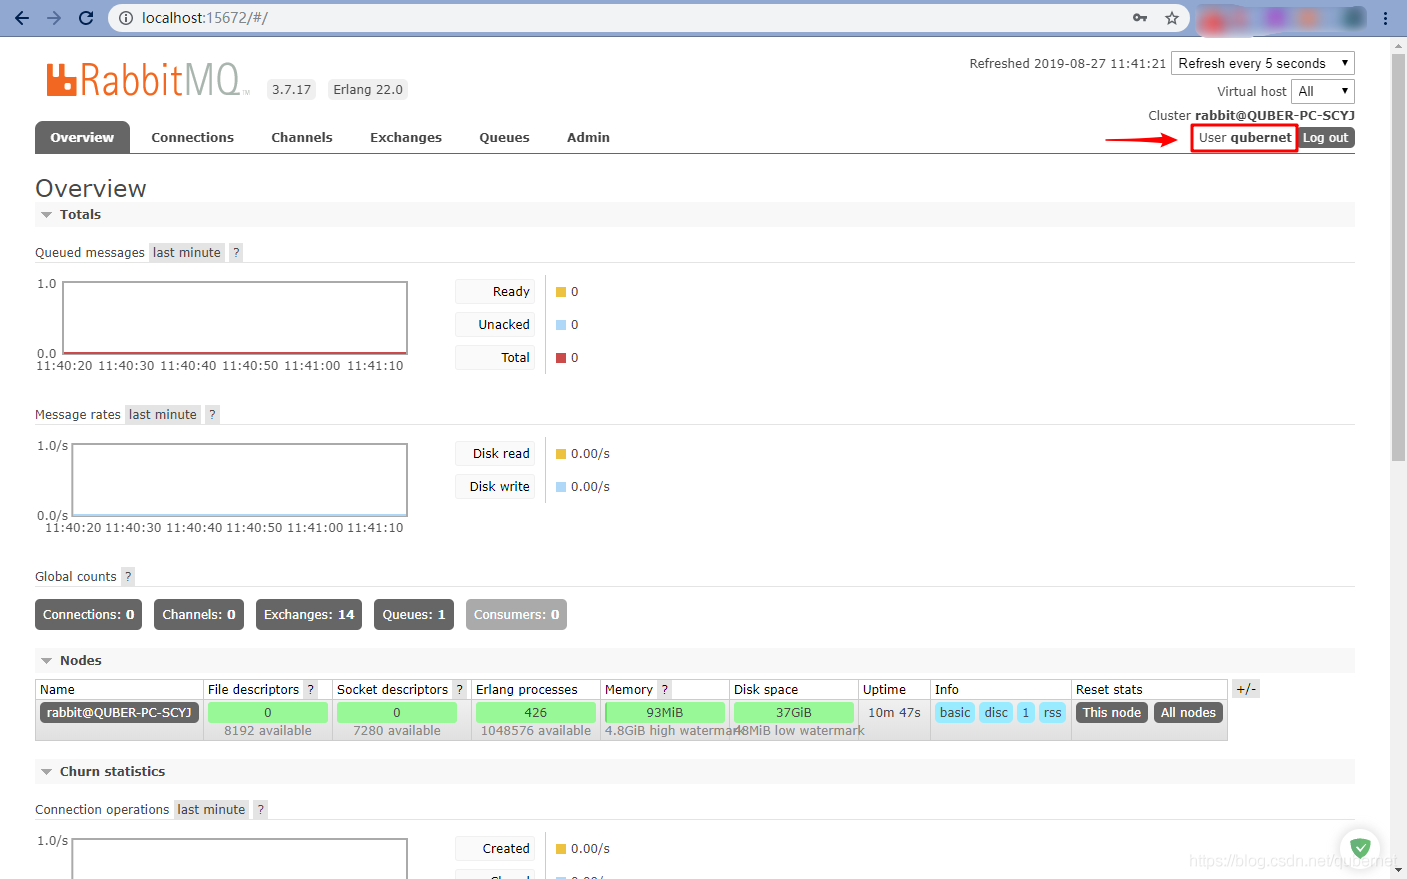Open the Refresh every 5 seconds dropdown
Screen dimensions: 1407x879
1262,63
